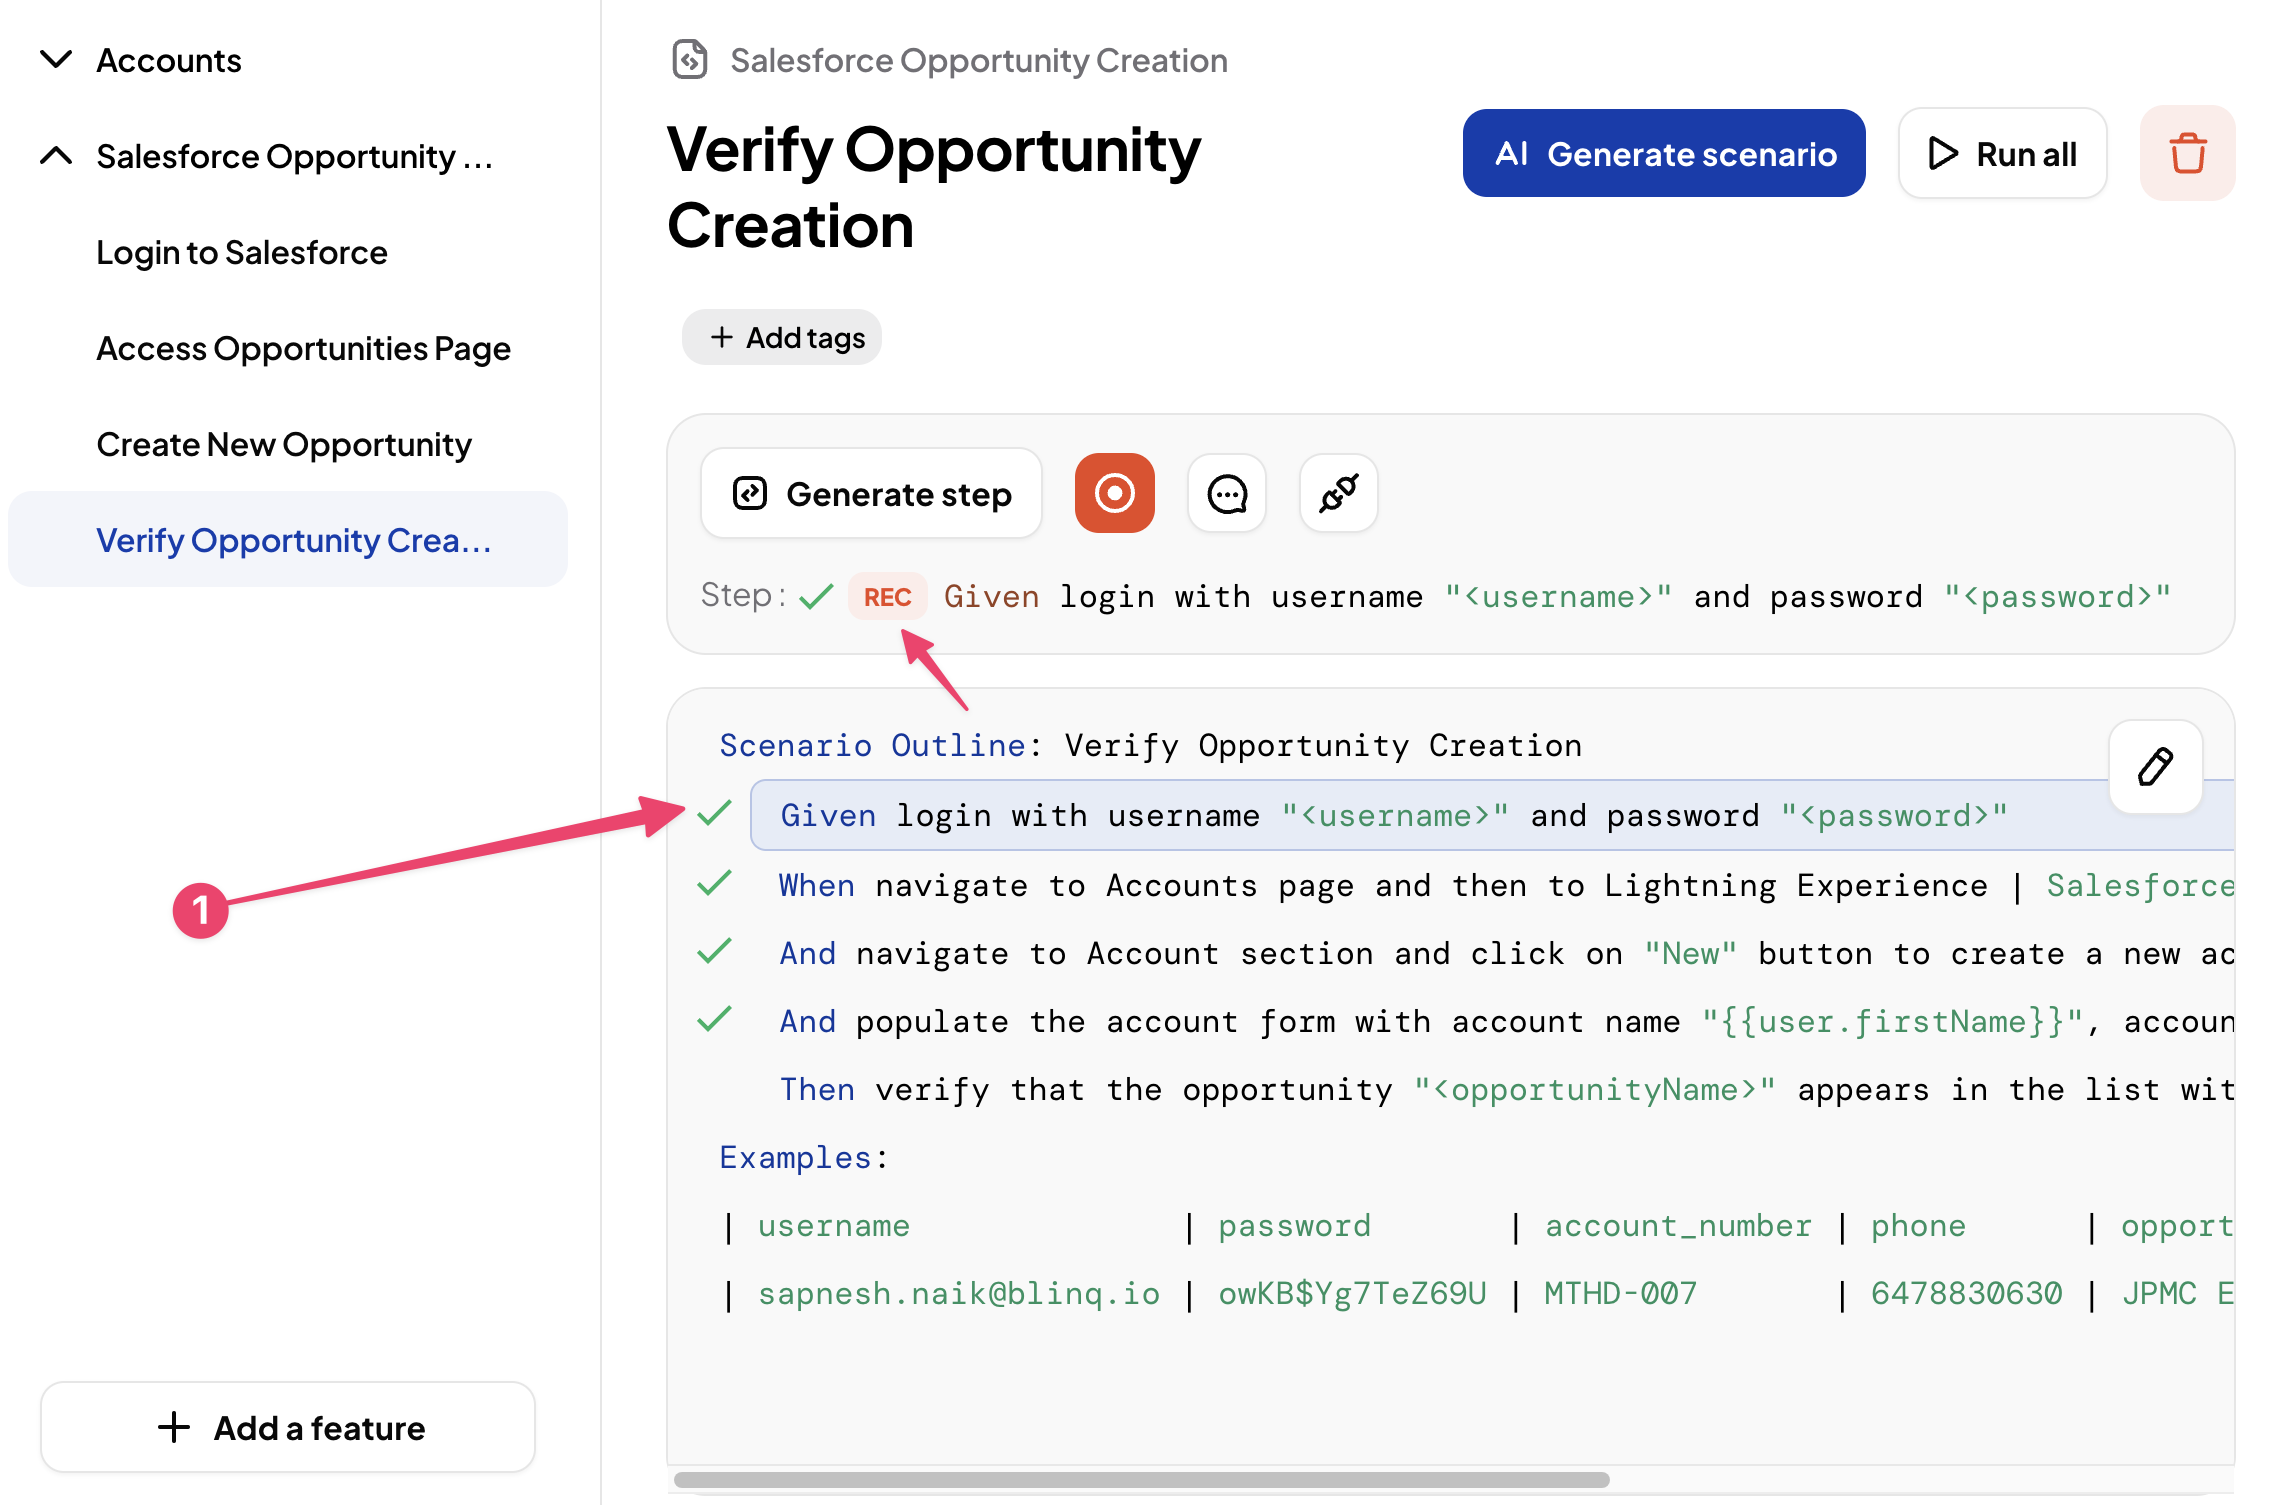This screenshot has width=2276, height=1505.
Task: Open Access Opportunities Page scenario
Action: (x=303, y=348)
